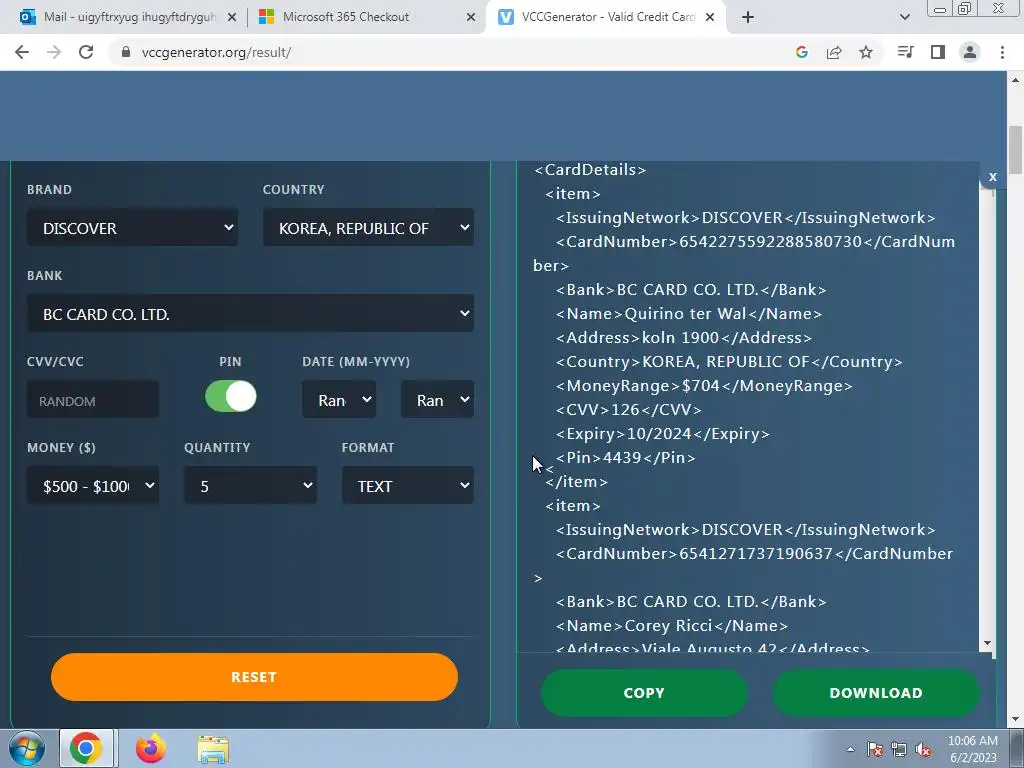The image size is (1024, 768).
Task: Click the Google icon in address bar
Action: (802, 52)
